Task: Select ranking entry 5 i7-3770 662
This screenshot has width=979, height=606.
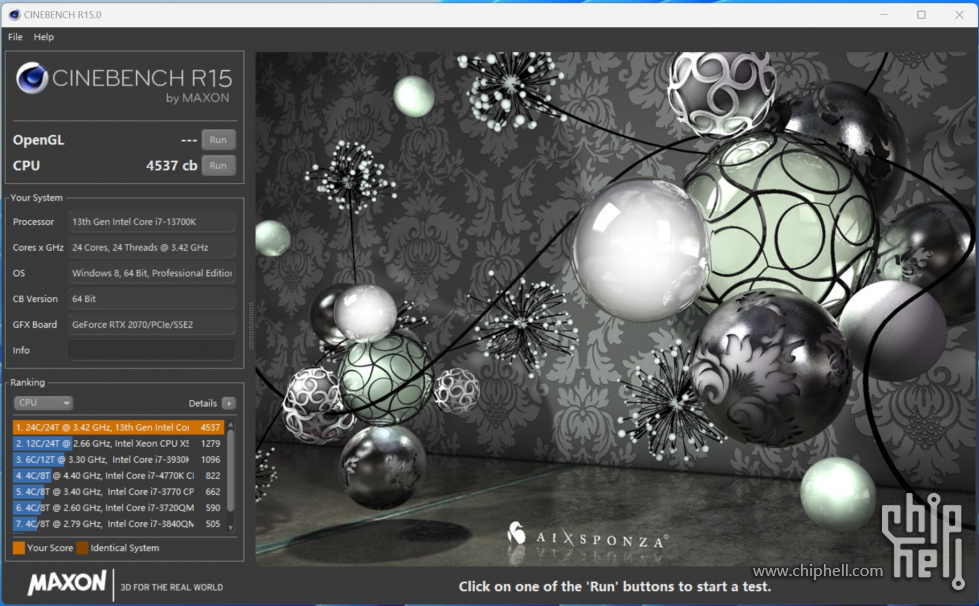Action: pos(118,492)
